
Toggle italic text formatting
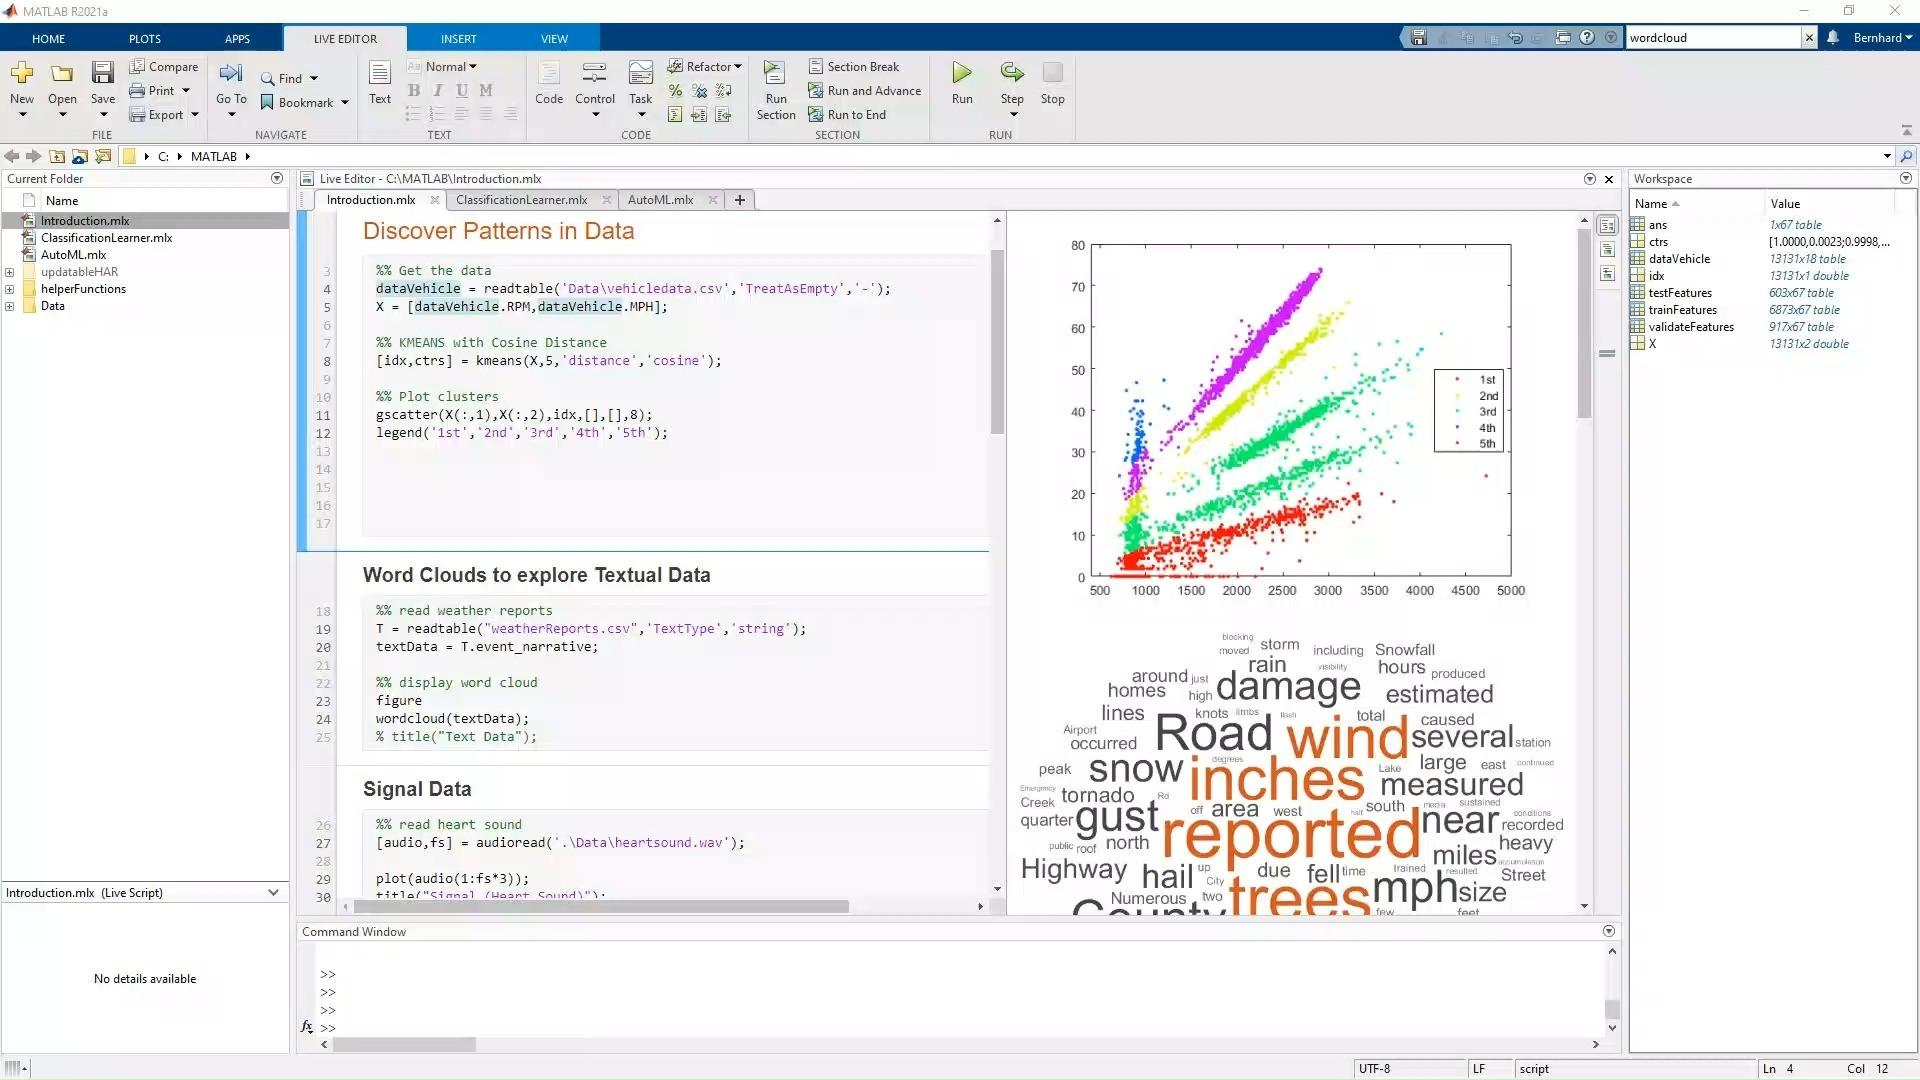point(438,91)
